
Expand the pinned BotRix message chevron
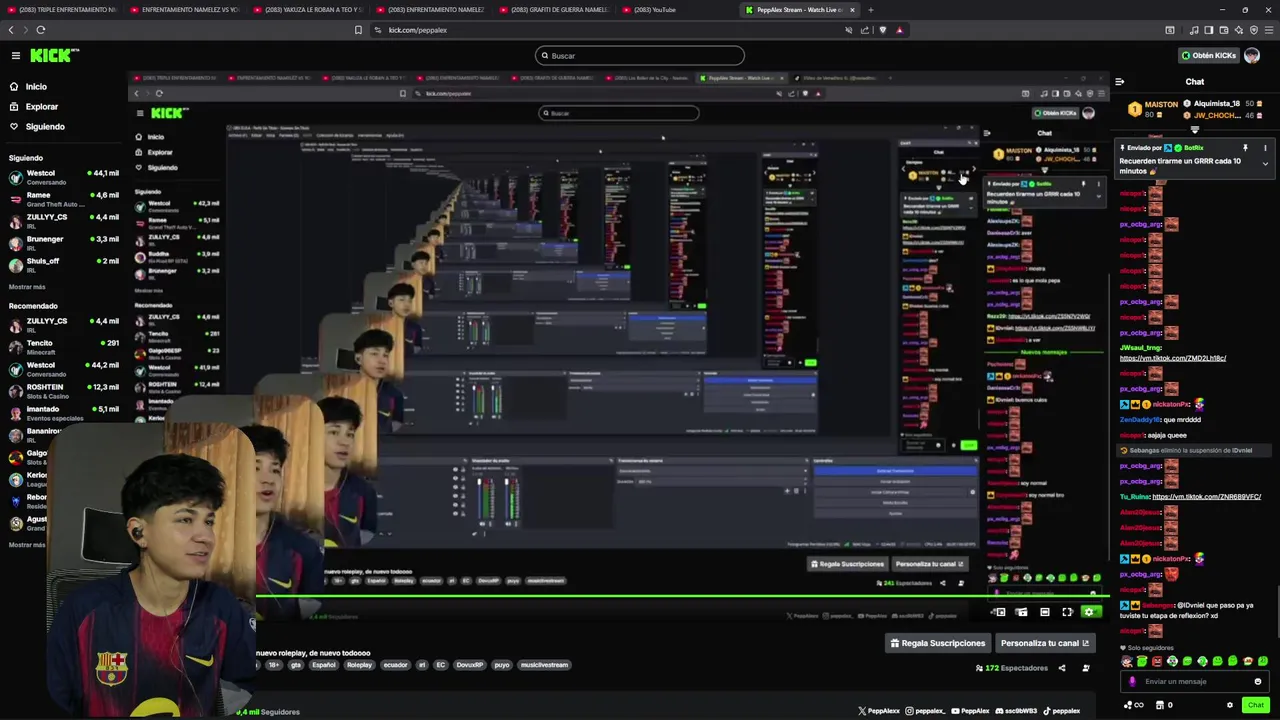1265,164
